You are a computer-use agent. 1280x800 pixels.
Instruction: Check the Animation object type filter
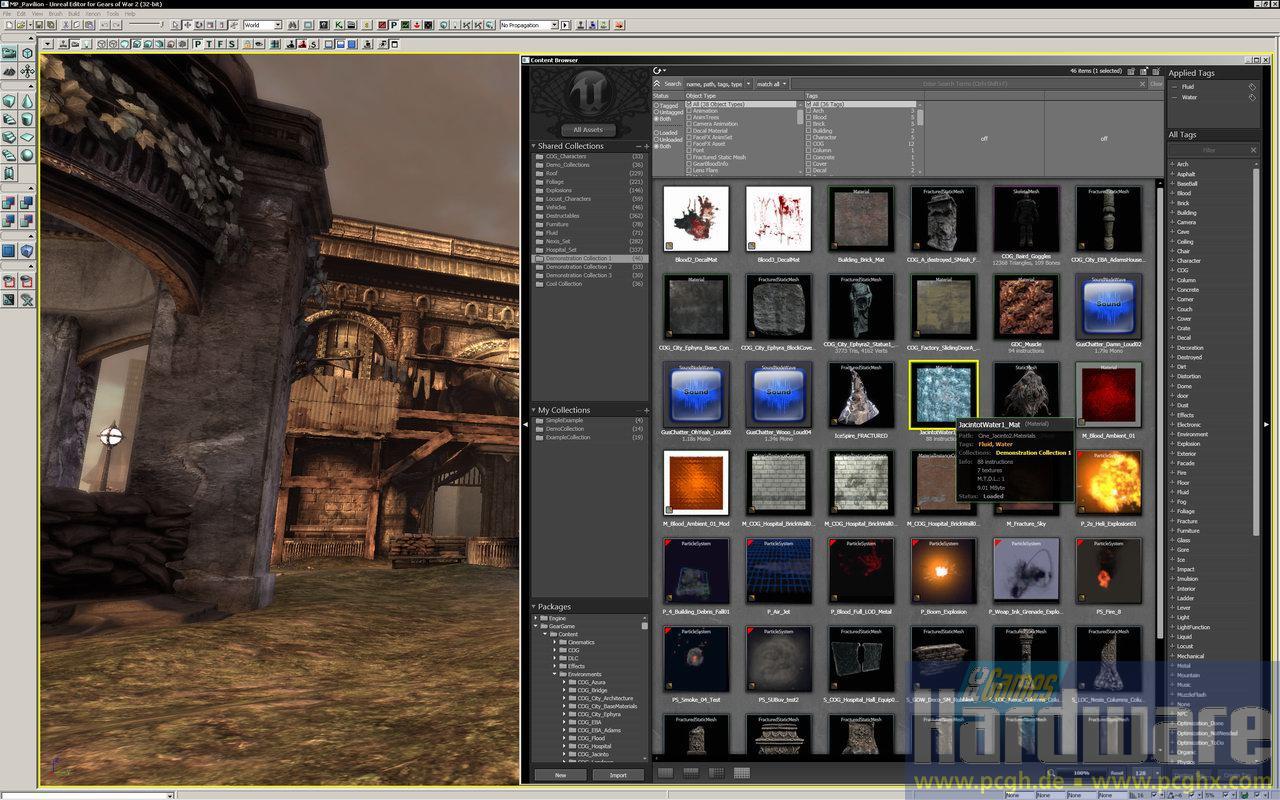689,111
